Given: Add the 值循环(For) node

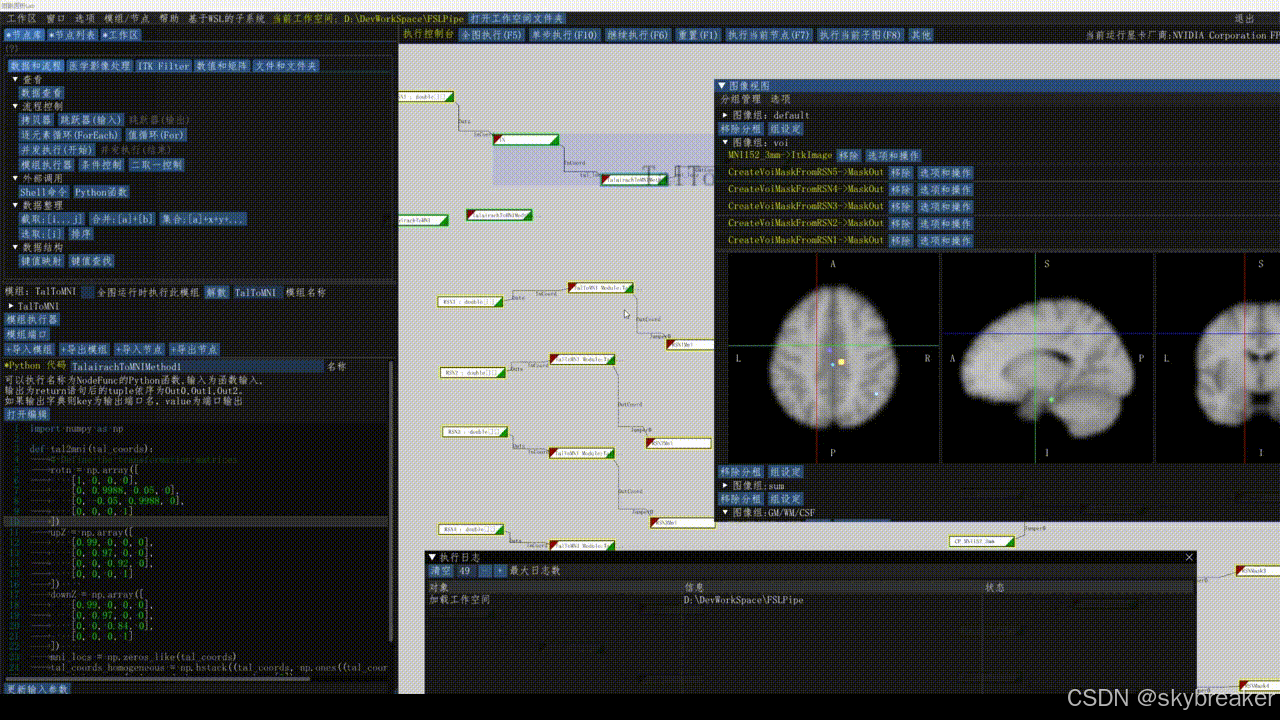Looking at the screenshot, I should [x=155, y=134].
